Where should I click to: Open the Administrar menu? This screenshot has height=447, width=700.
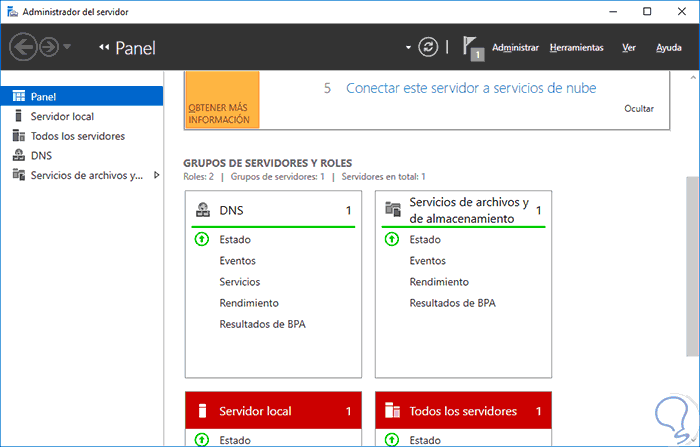[515, 47]
